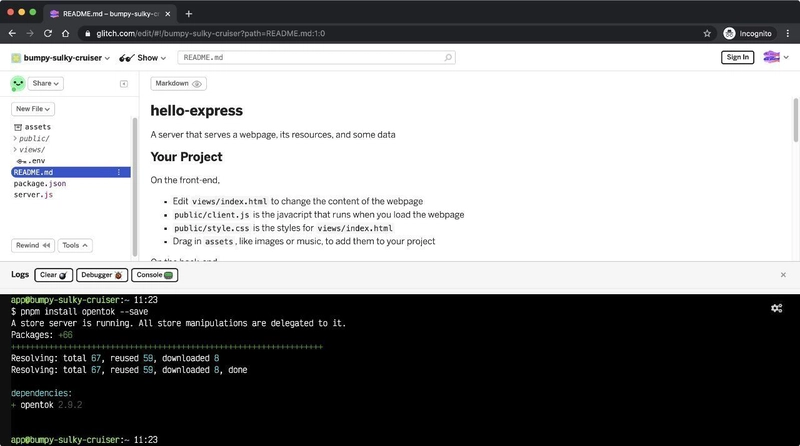Open README.md file options dots
Screen dimensions: 800x446
click(119, 172)
